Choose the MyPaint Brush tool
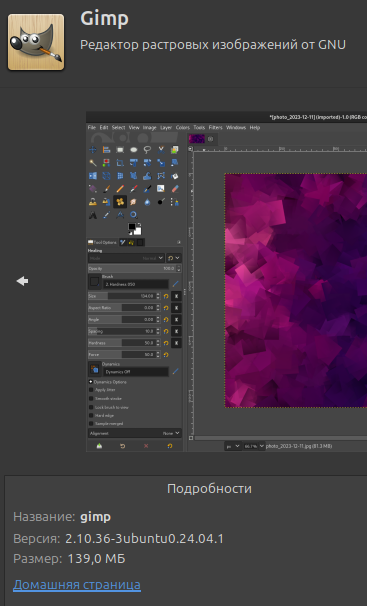This screenshot has height=606, width=367. 161,189
